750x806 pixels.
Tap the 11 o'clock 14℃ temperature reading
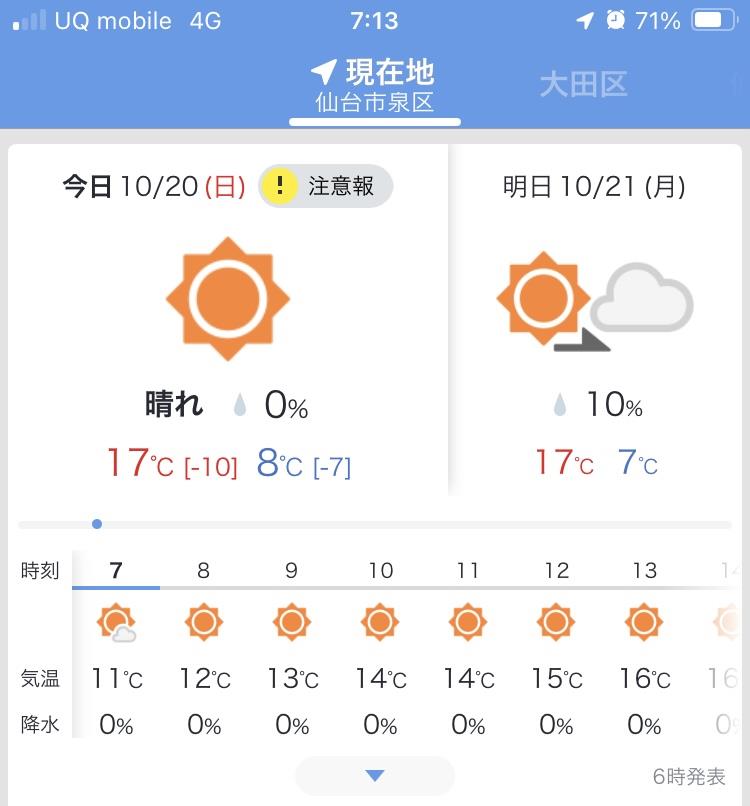point(468,679)
